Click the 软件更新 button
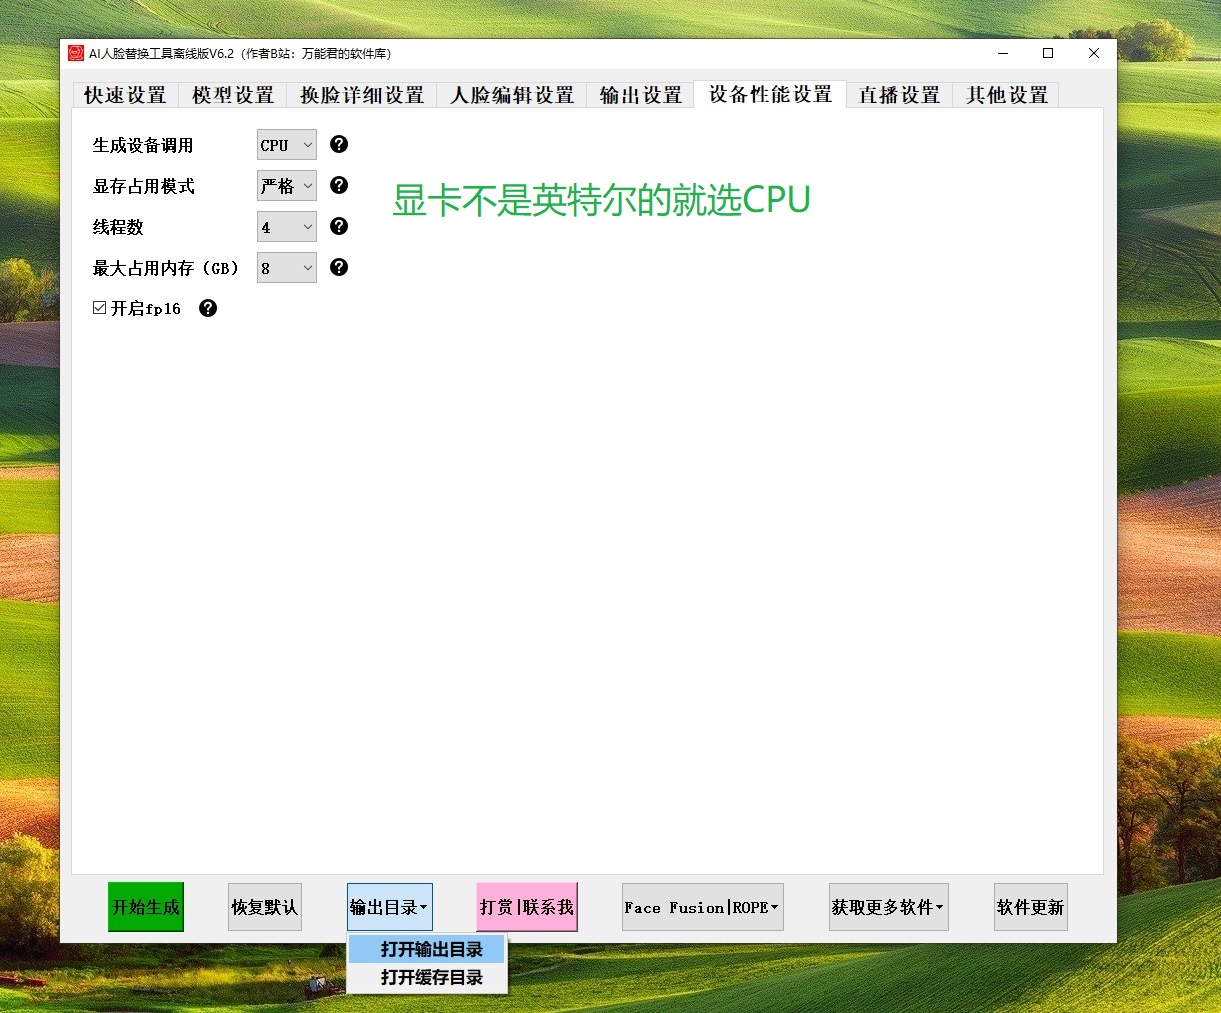Image resolution: width=1221 pixels, height=1013 pixels. pyautogui.click(x=1031, y=907)
